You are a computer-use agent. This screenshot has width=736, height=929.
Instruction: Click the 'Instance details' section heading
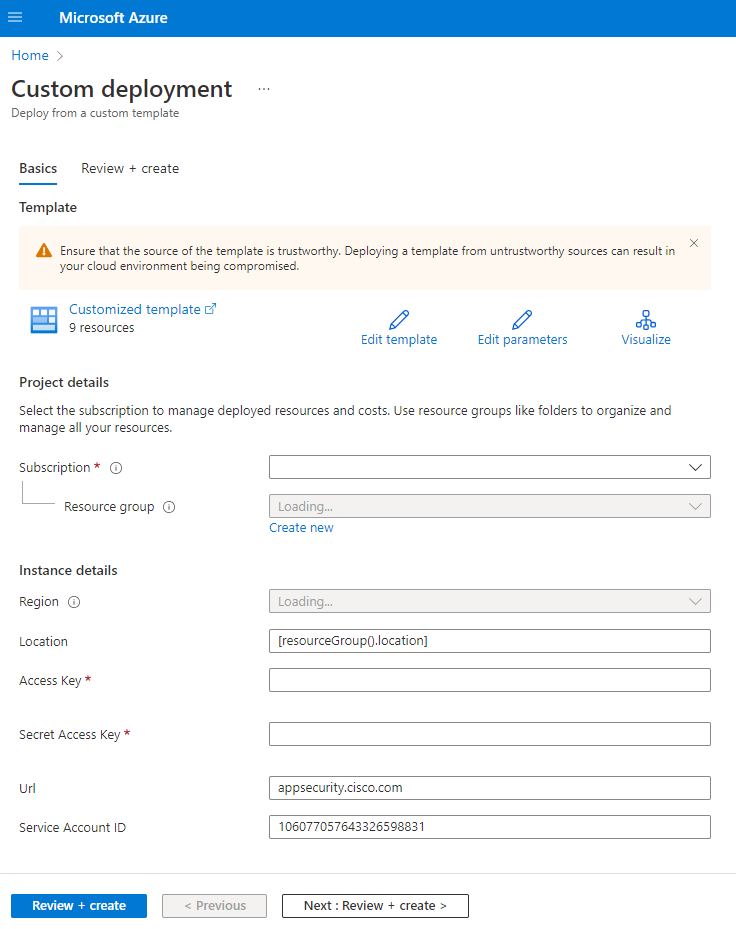(x=68, y=571)
